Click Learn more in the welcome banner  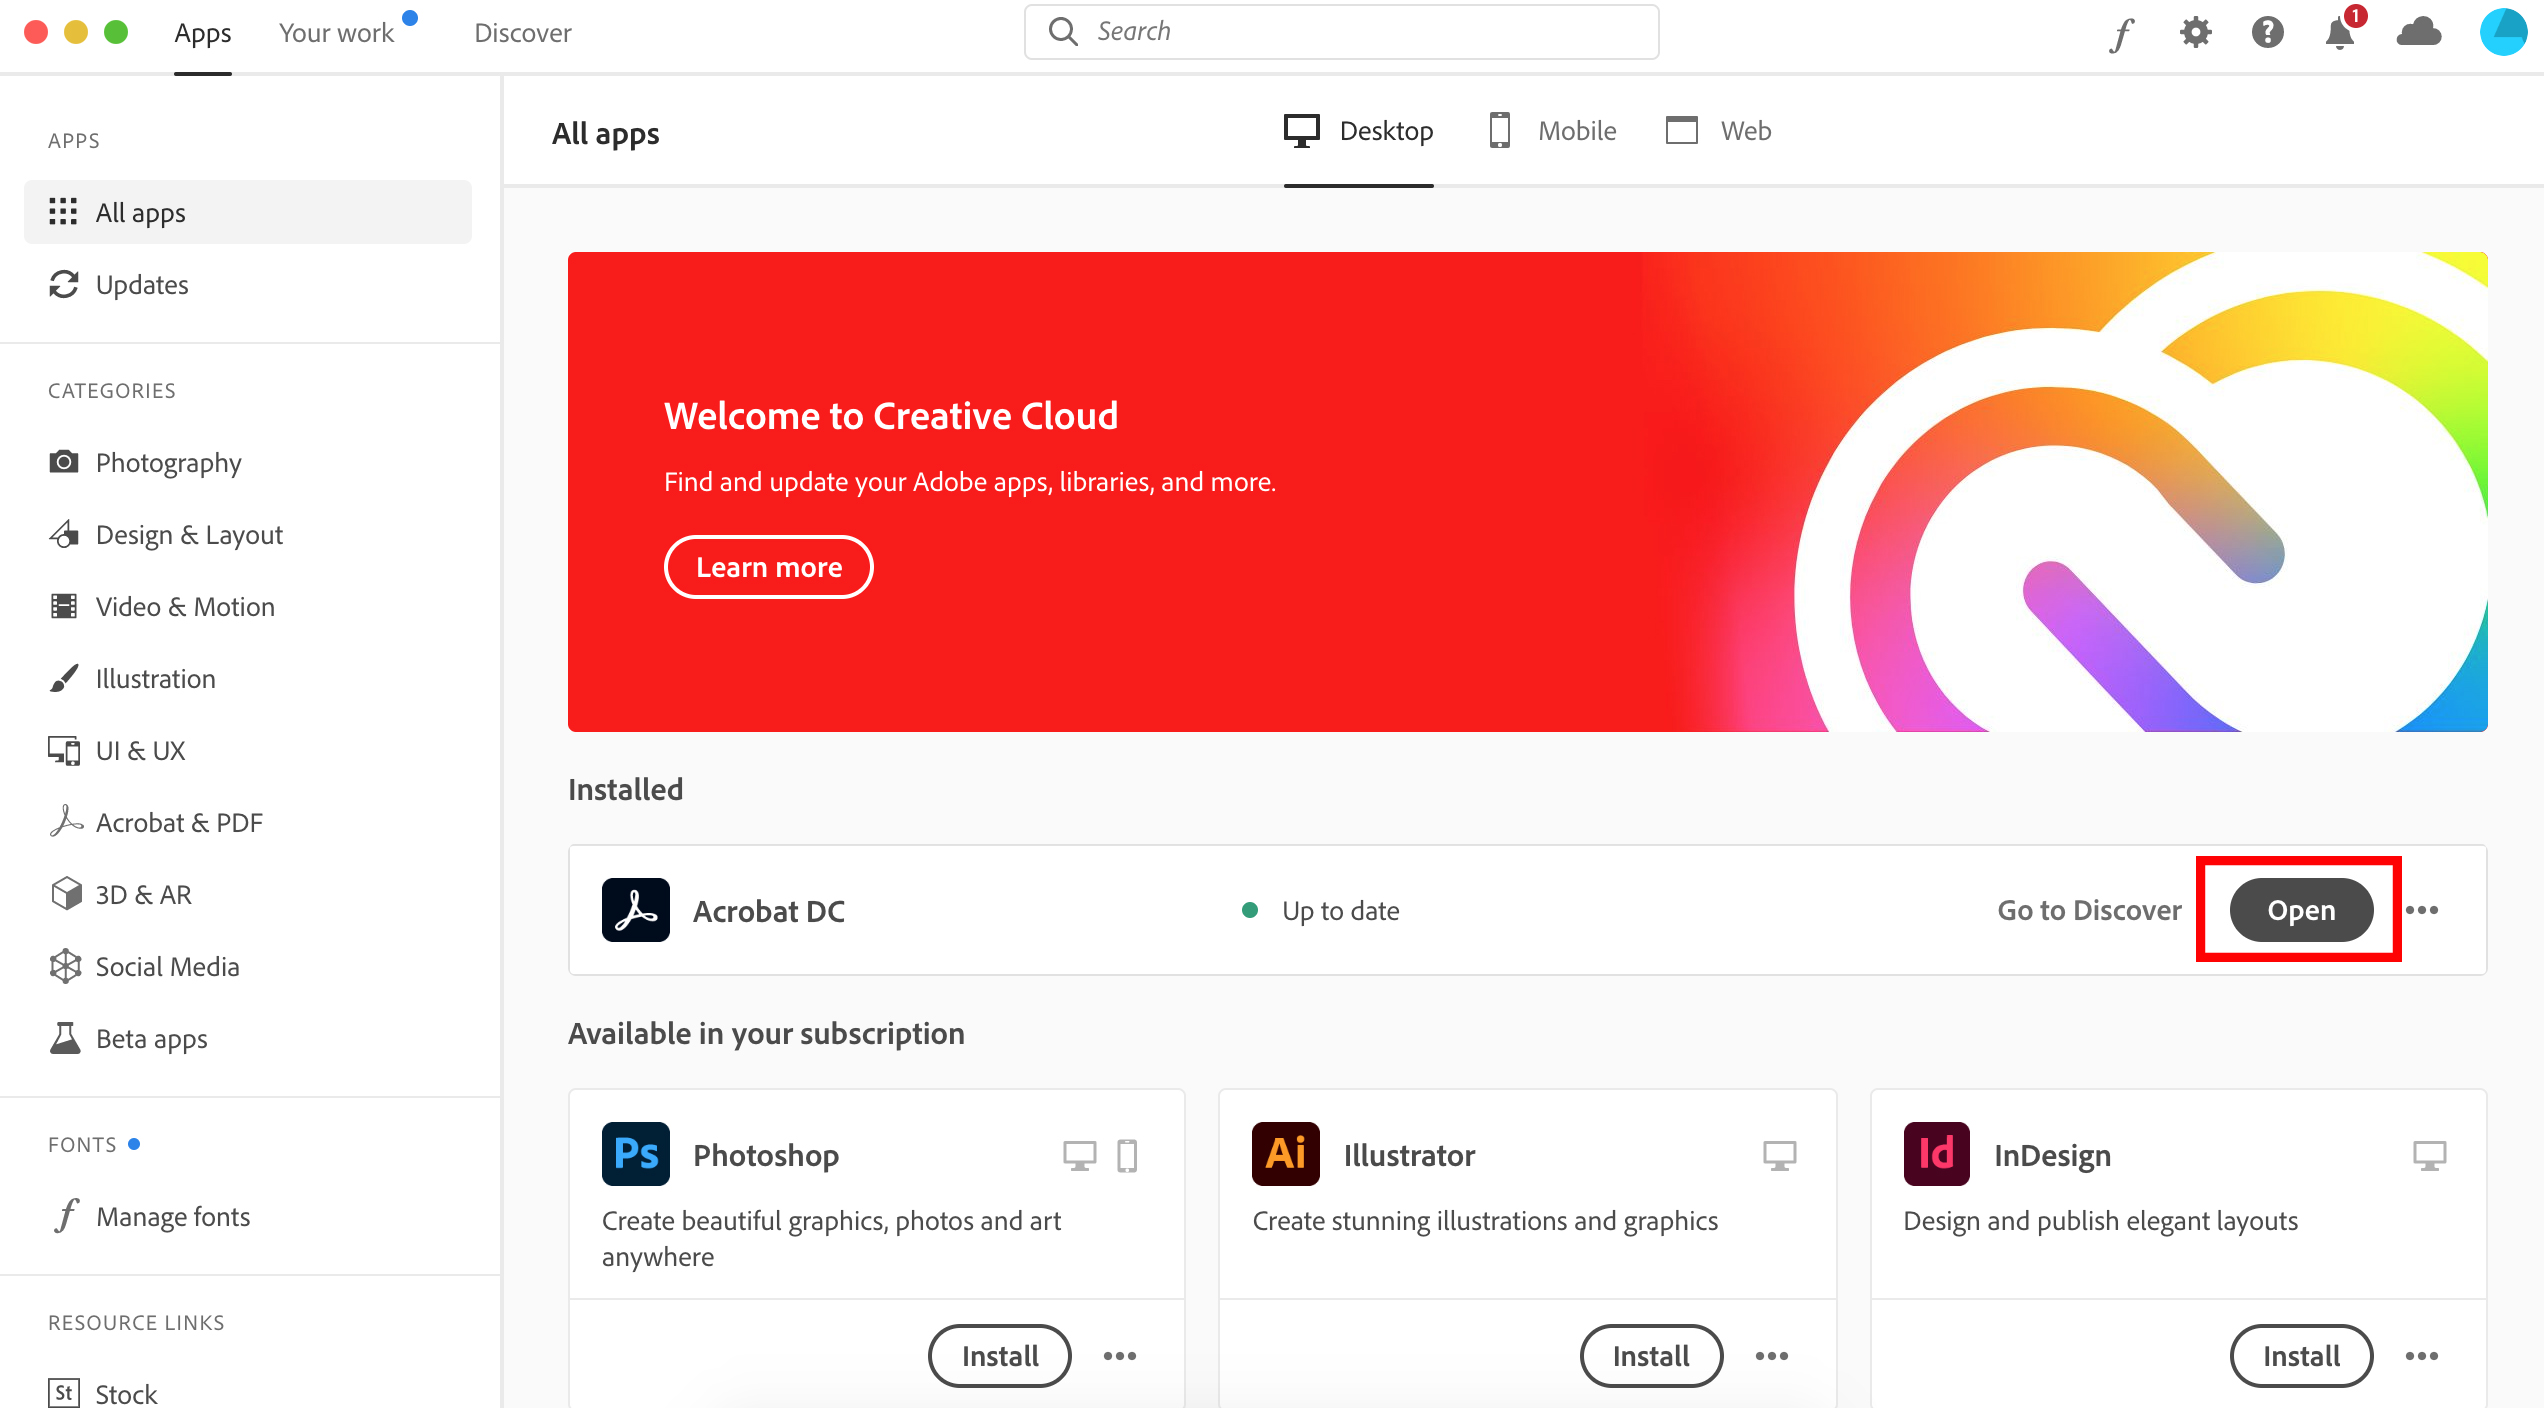769,567
